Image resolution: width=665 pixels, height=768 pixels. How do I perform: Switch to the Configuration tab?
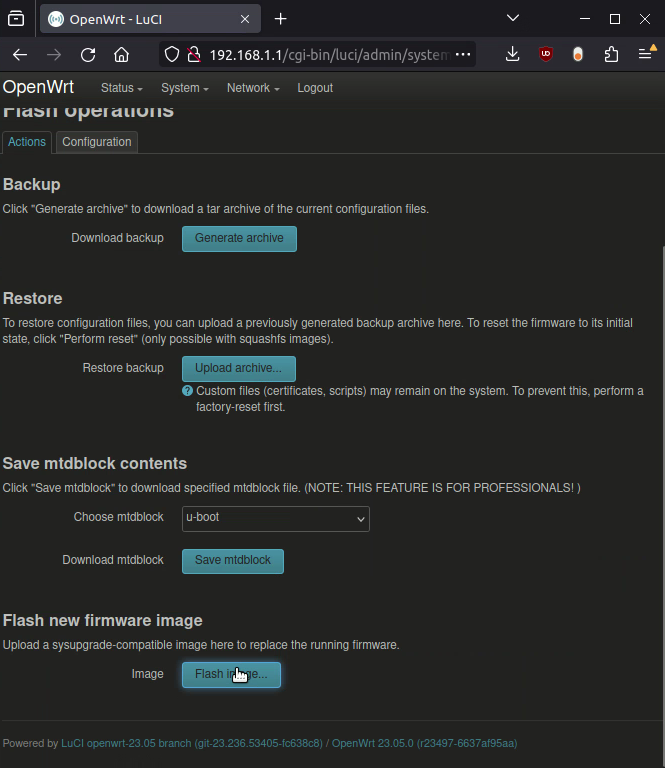96,142
